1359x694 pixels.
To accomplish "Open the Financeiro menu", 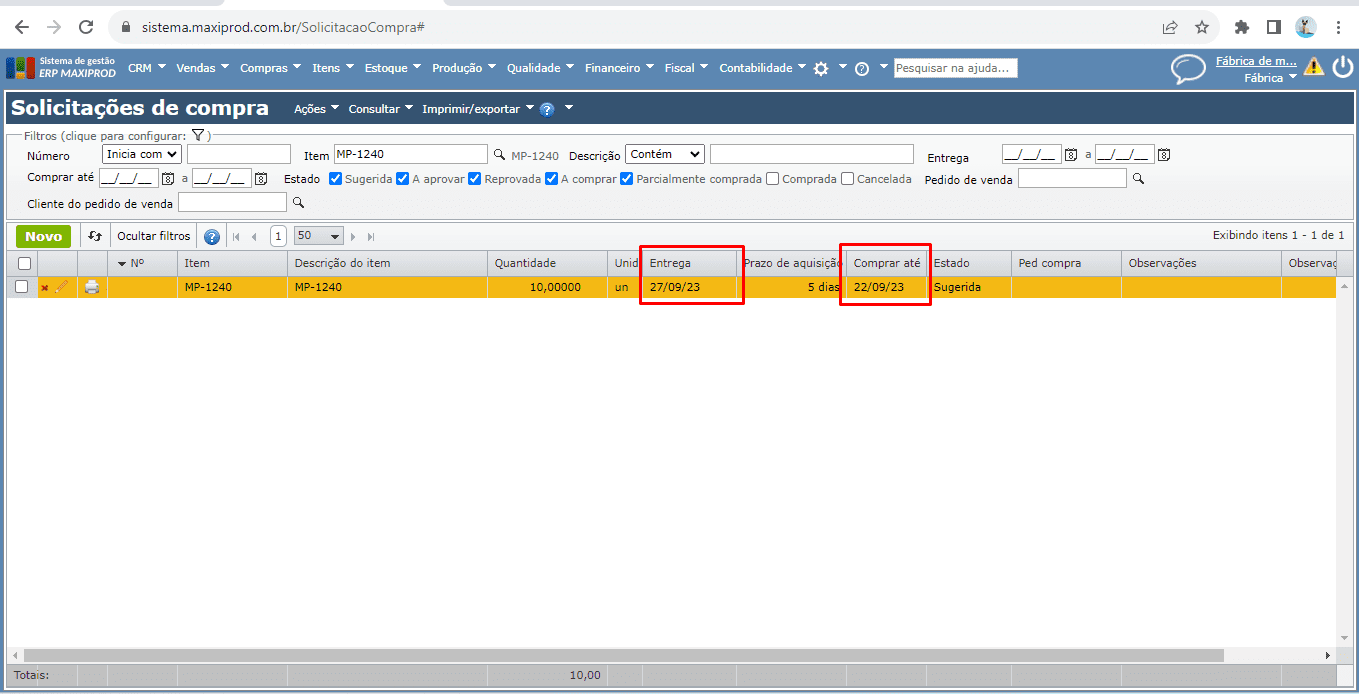I will (618, 68).
